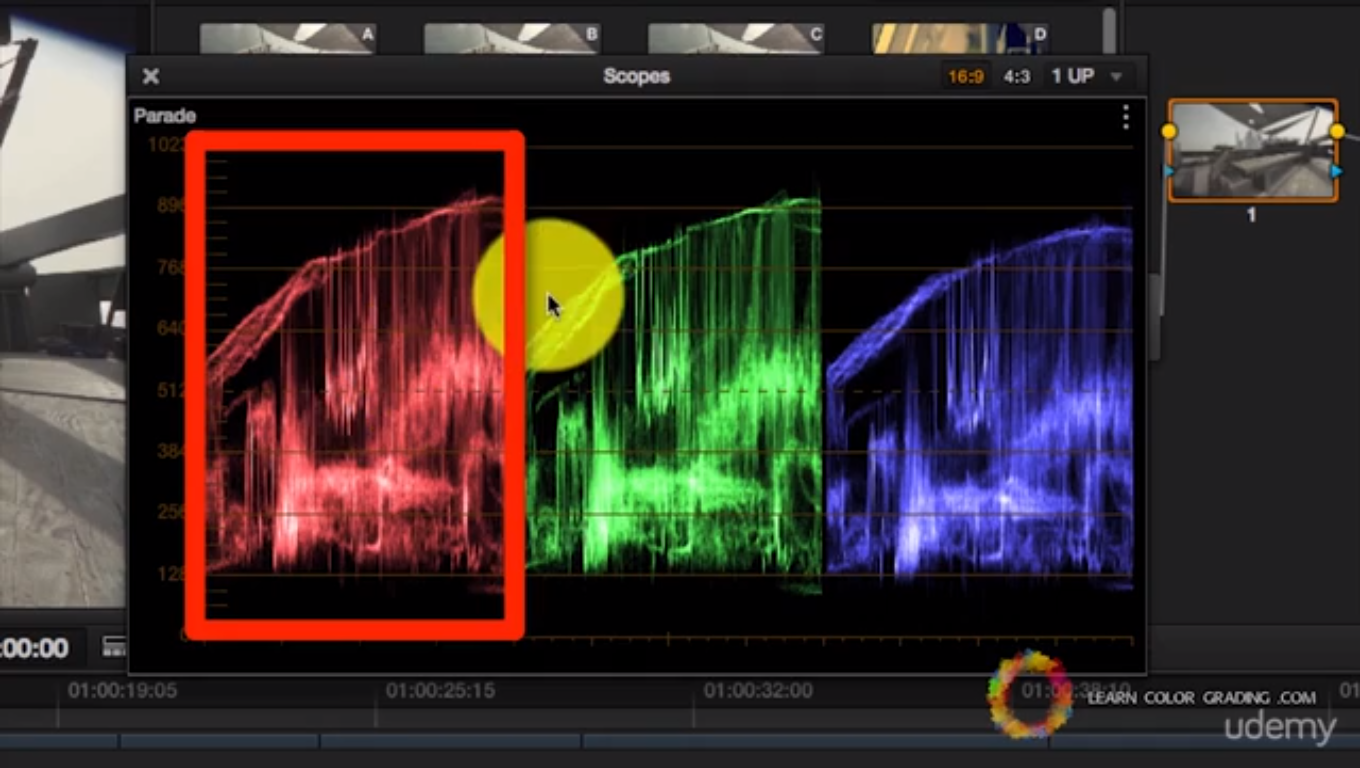Select the clip thumbnail labeled C
The image size is (1360, 768).
735,38
